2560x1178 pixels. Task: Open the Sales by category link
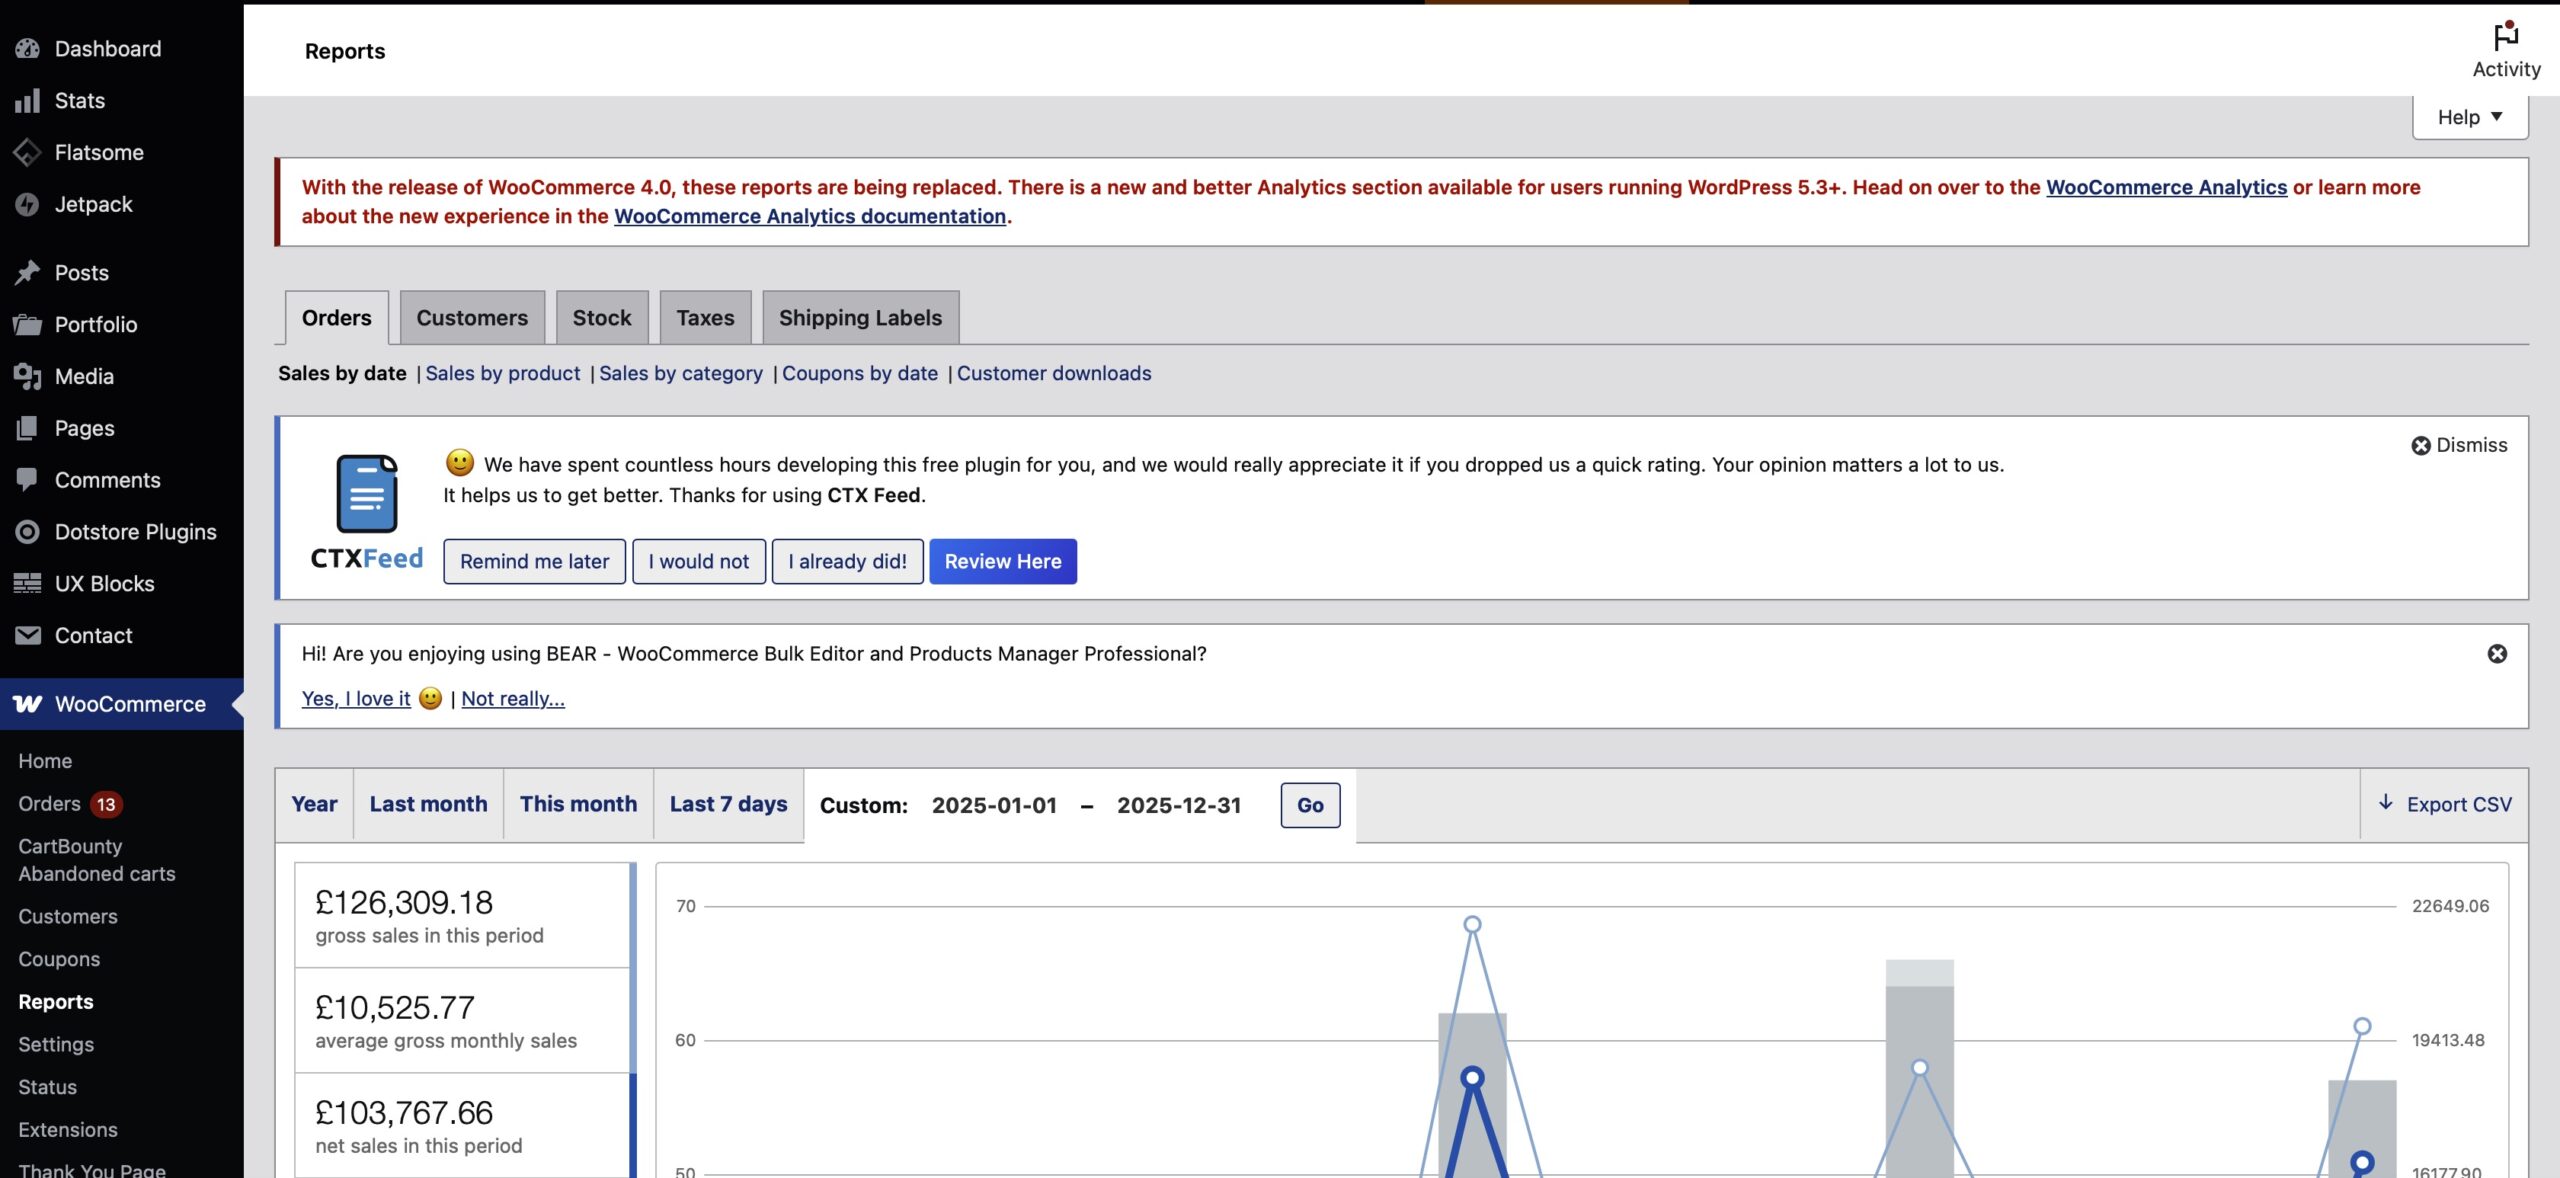(x=680, y=373)
